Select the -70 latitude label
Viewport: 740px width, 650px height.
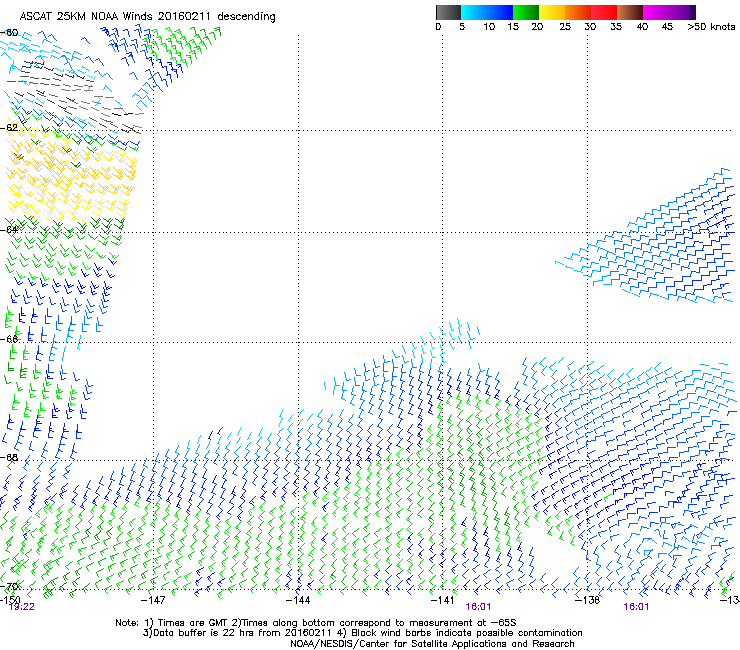9,587
